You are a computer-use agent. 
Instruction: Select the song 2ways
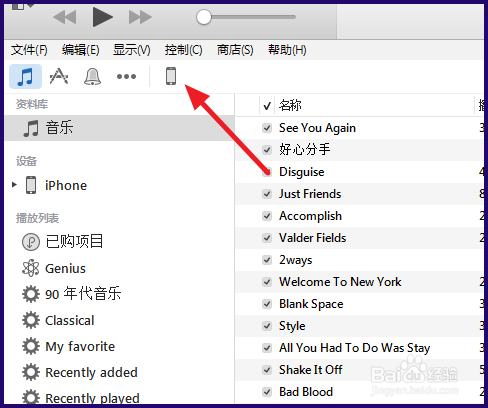296,260
